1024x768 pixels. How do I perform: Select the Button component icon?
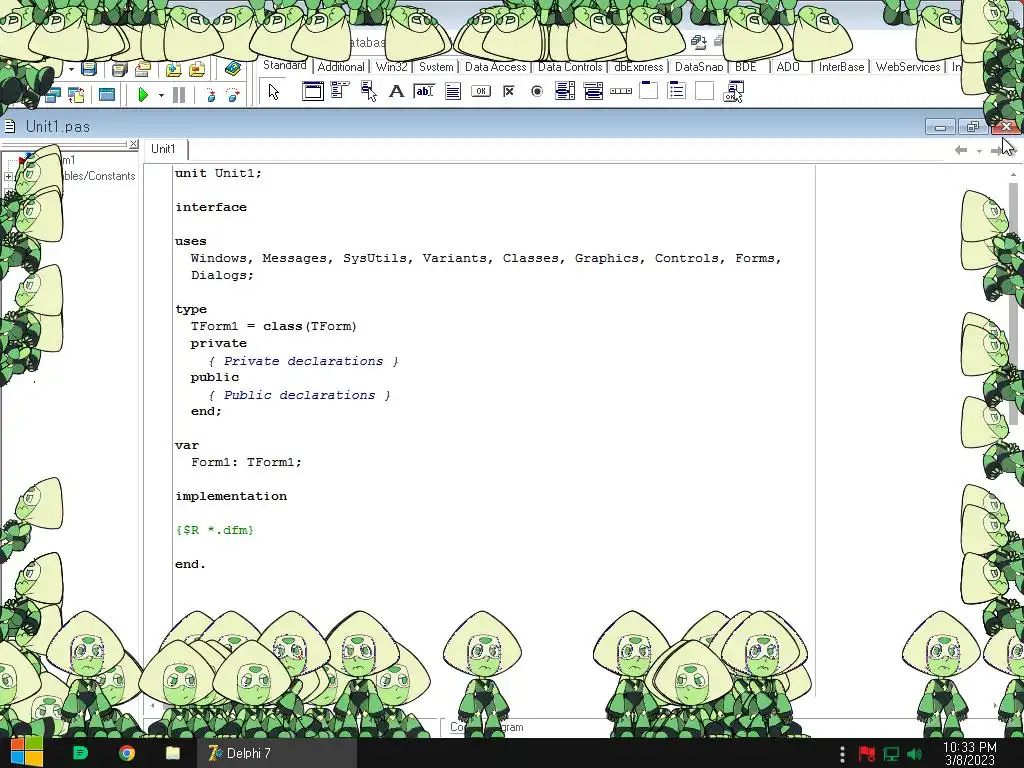click(481, 91)
